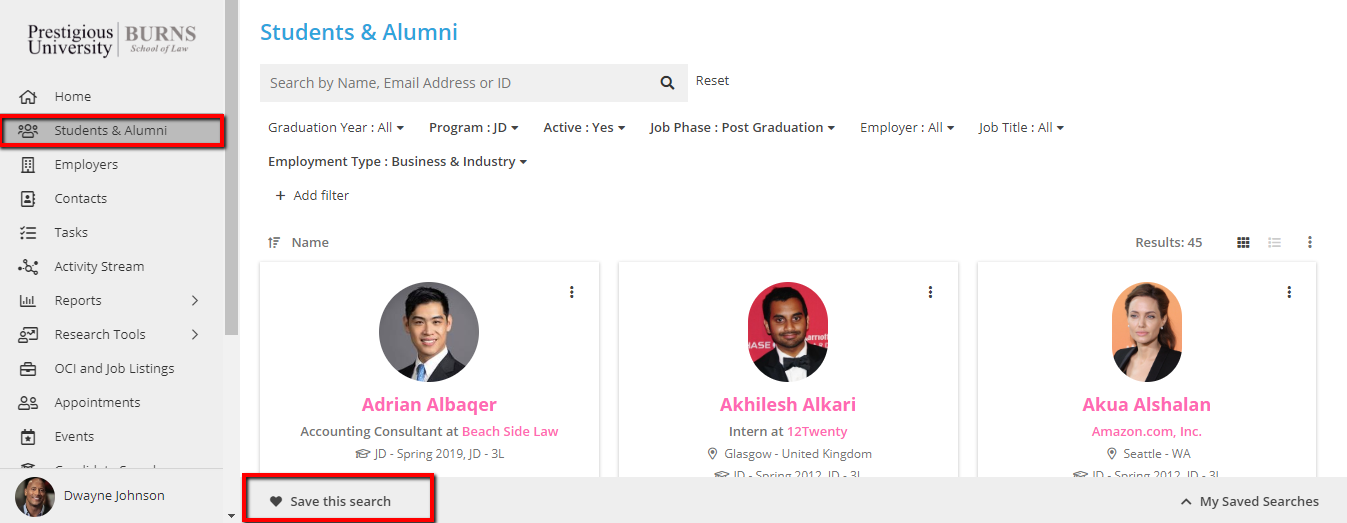Open the Graduation Year filter dropdown
Image resolution: width=1347 pixels, height=523 pixels.
point(336,128)
